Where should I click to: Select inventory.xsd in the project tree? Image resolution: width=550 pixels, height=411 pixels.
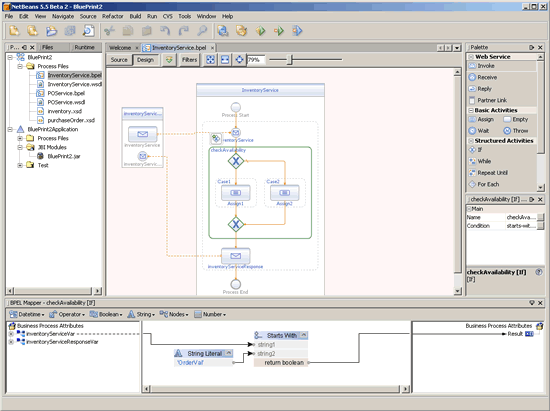(x=65, y=111)
